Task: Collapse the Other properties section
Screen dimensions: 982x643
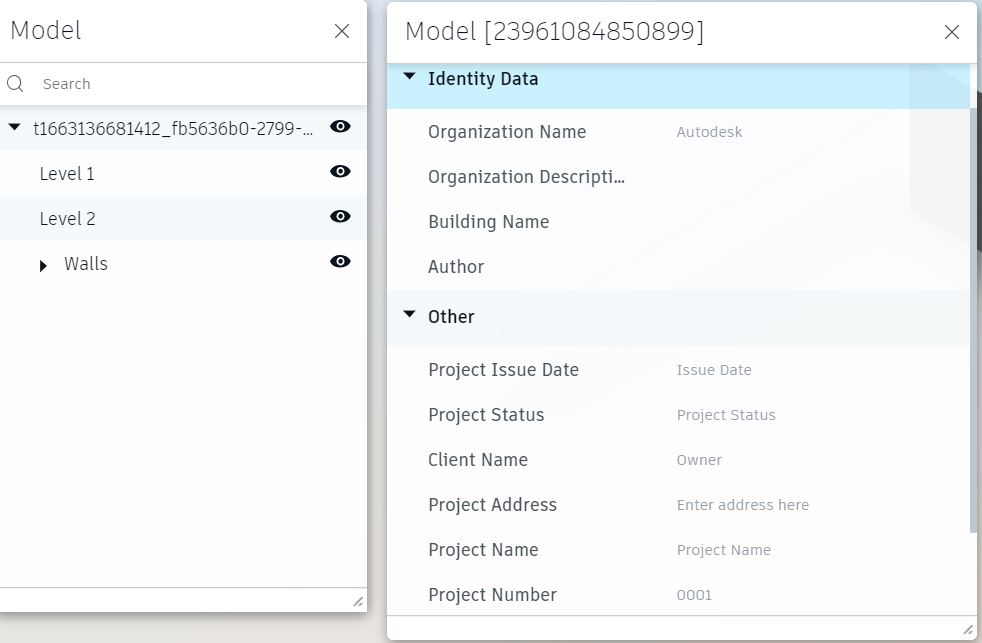Action: pyautogui.click(x=409, y=315)
